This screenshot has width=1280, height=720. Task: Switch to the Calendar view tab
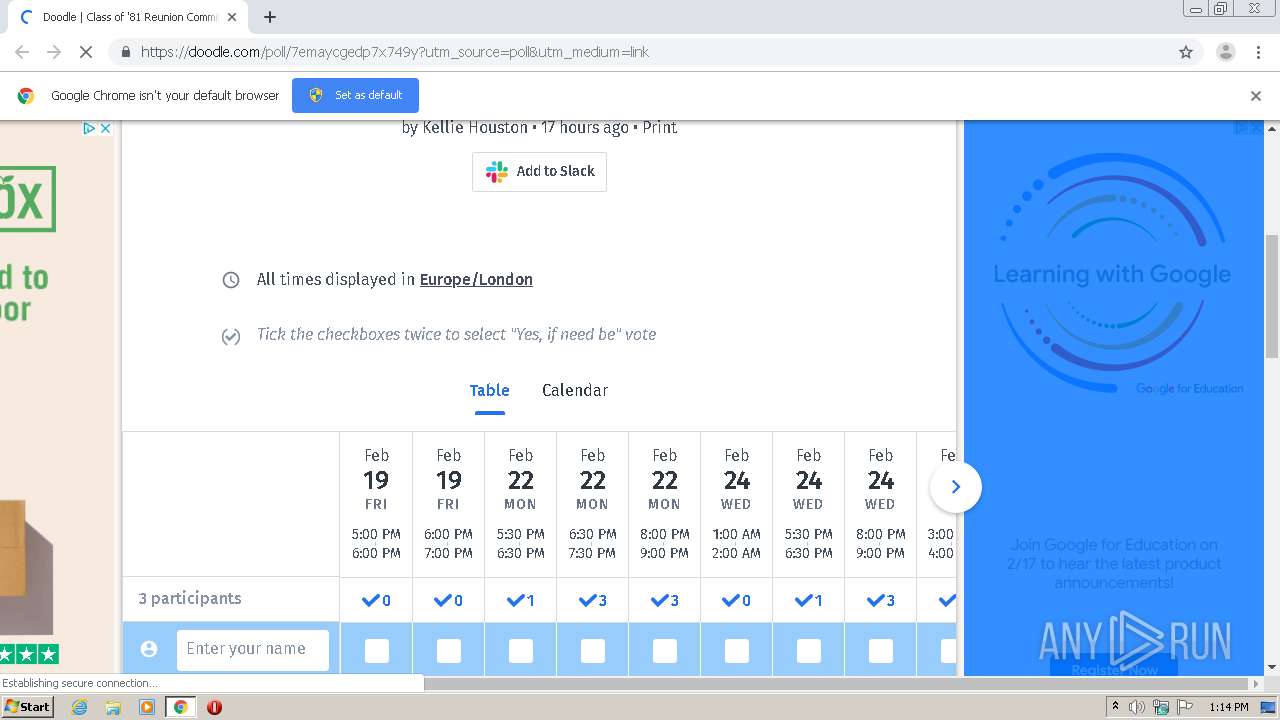575,390
